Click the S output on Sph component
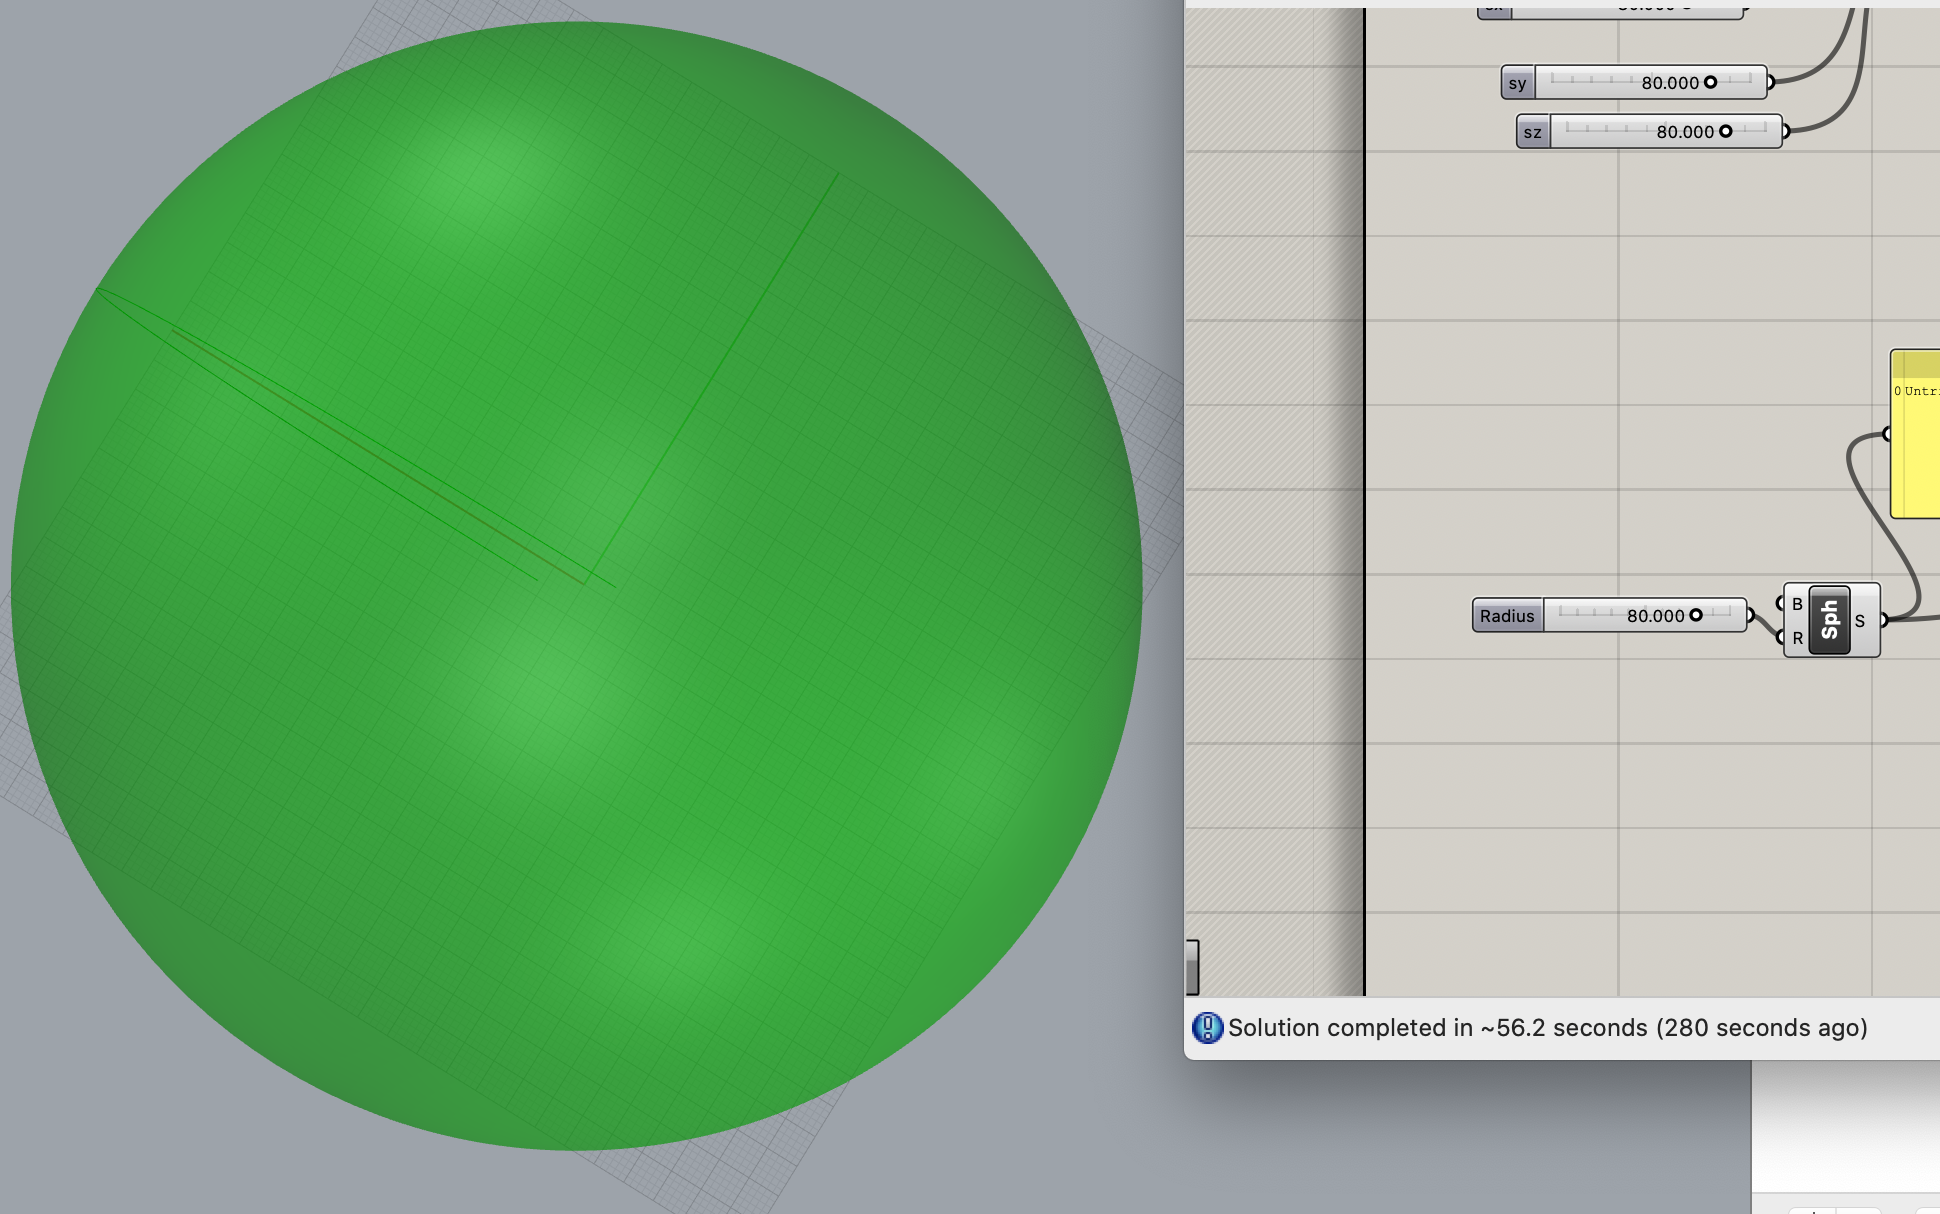 (x=1861, y=621)
